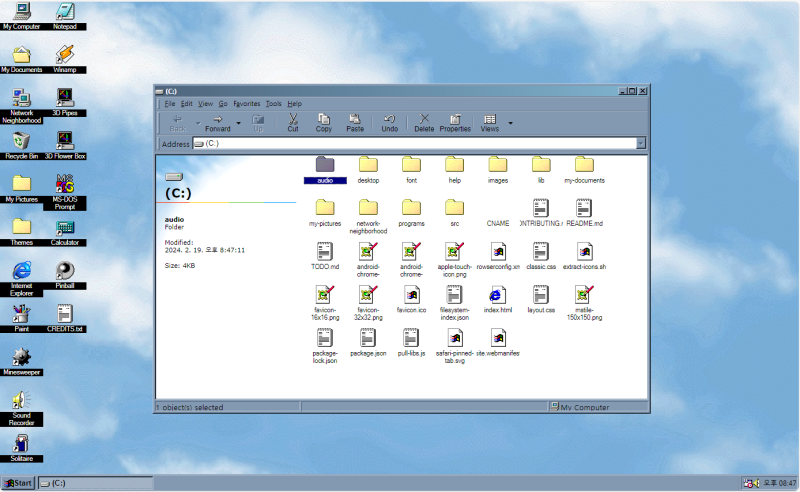The width and height of the screenshot is (800, 492).
Task: Select the Pinball desktop icon
Action: click(x=65, y=275)
